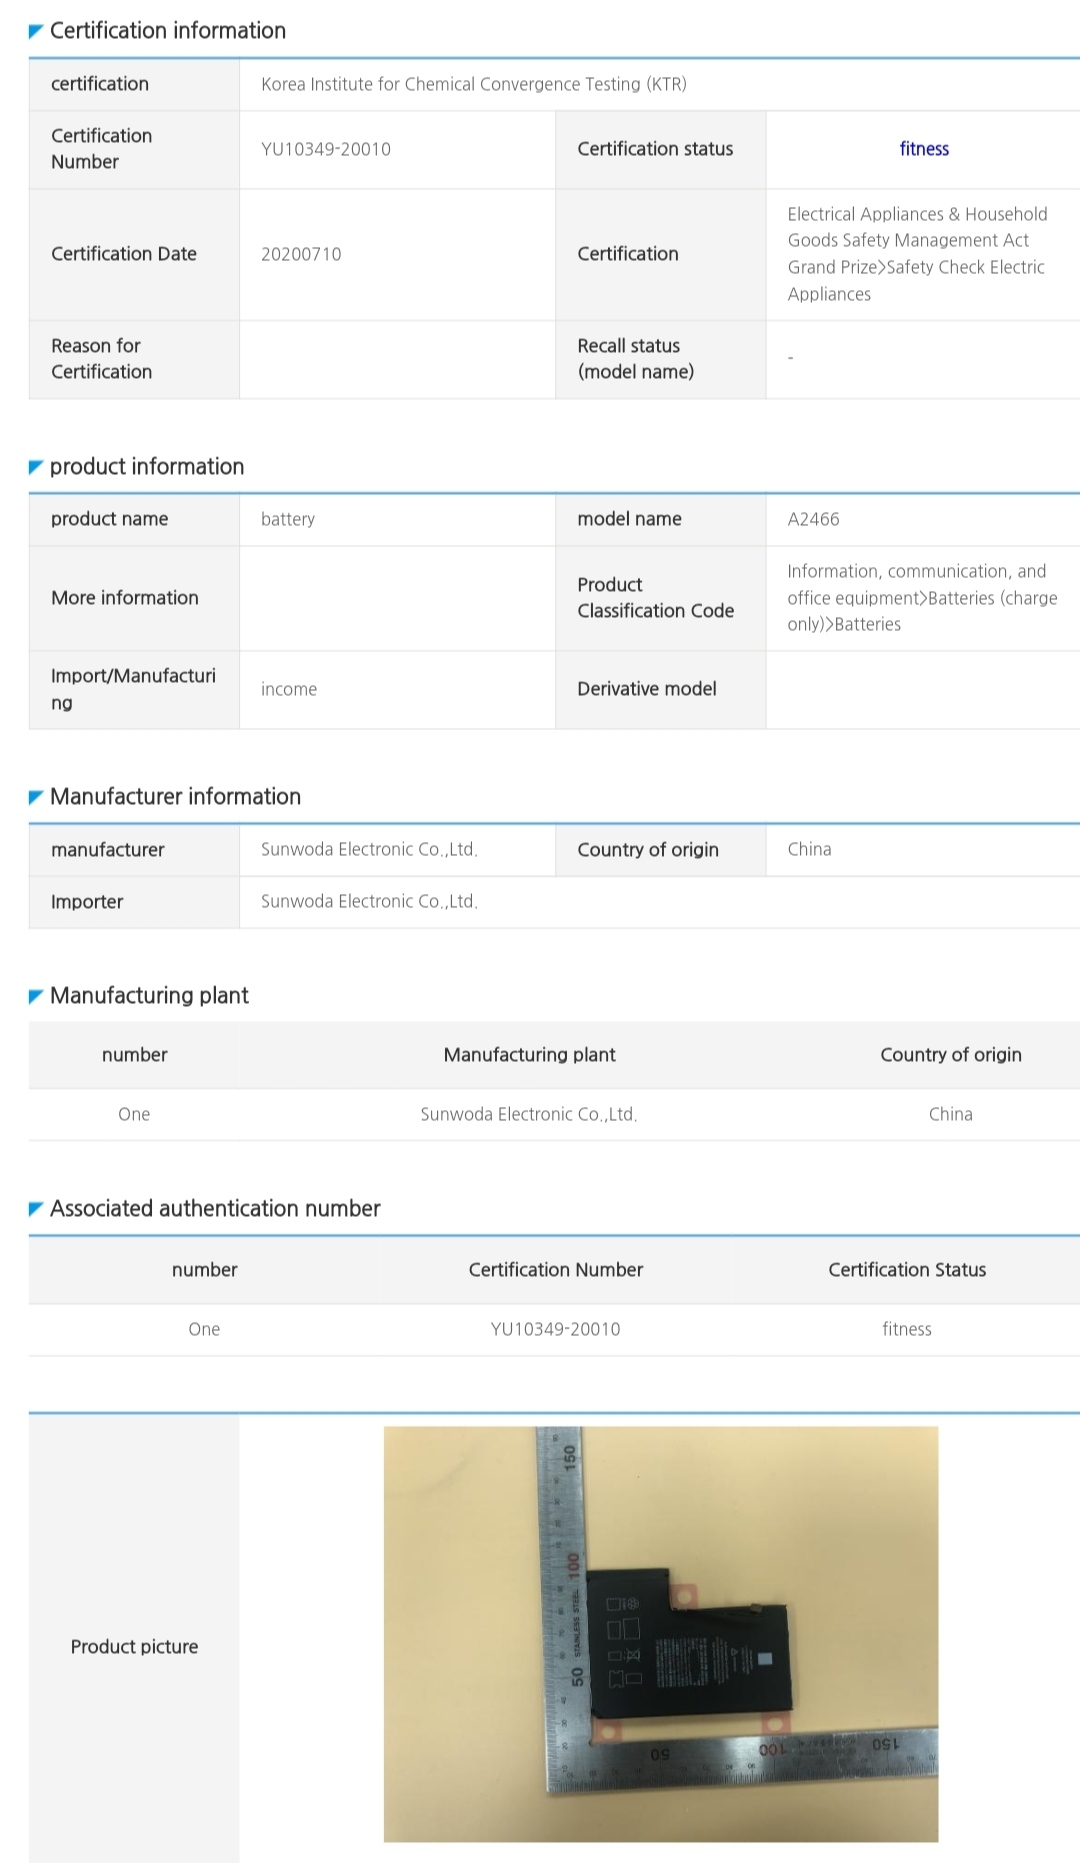
Task: Click 'Derivative model' label
Action: click(646, 689)
